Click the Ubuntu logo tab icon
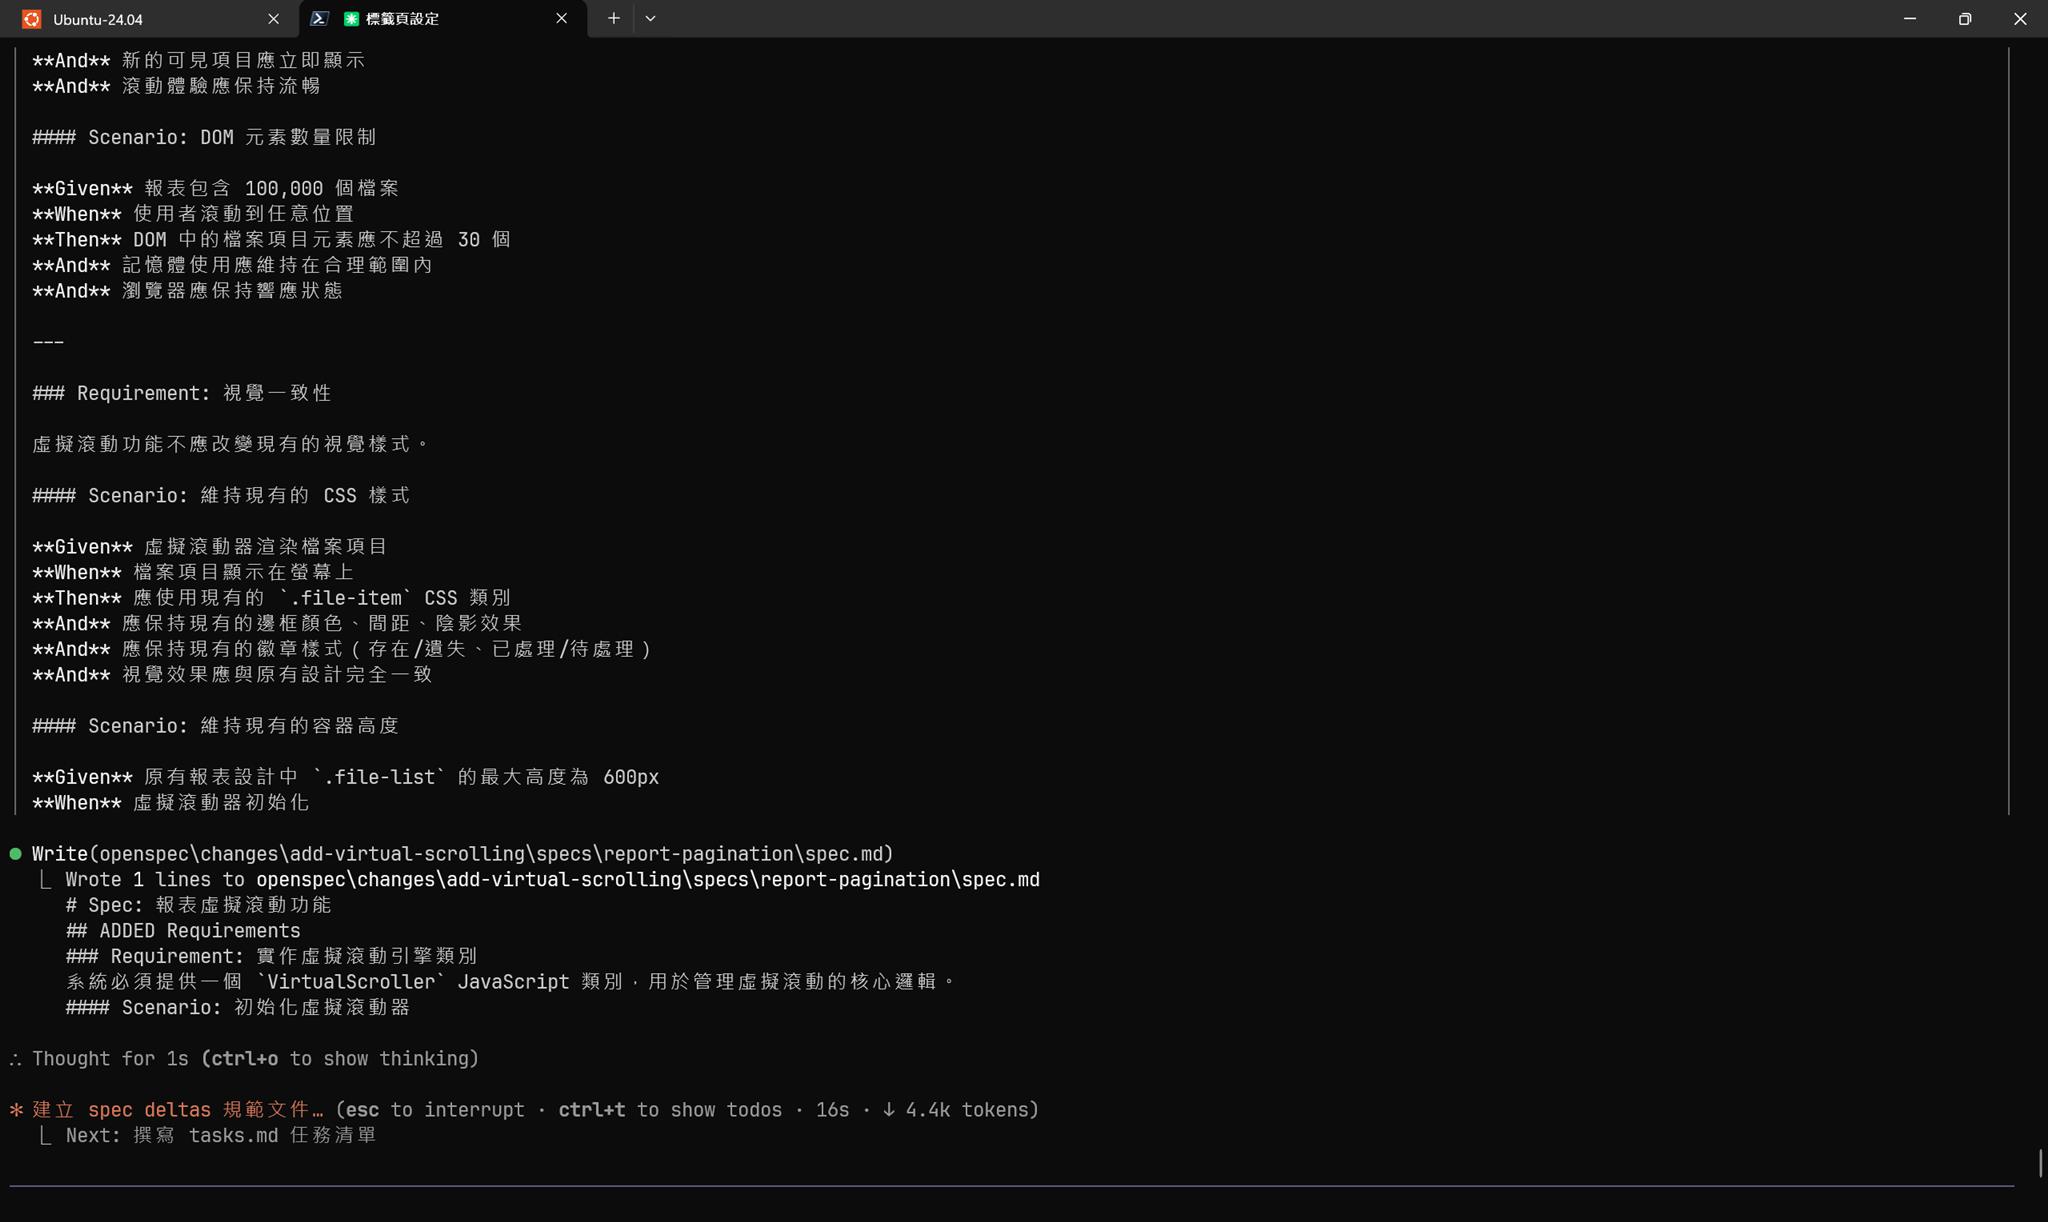Viewport: 2048px width, 1222px height. pos(32,19)
